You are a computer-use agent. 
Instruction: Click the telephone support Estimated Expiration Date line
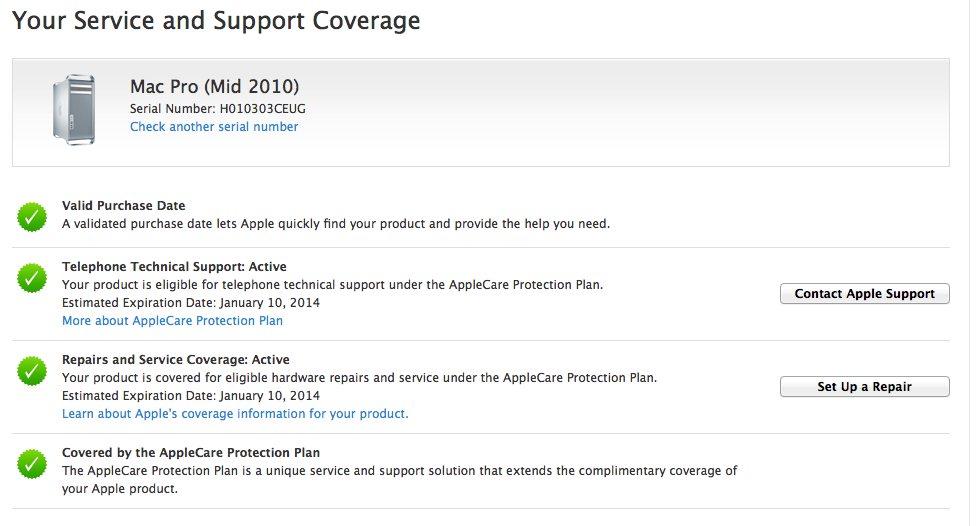click(x=191, y=303)
